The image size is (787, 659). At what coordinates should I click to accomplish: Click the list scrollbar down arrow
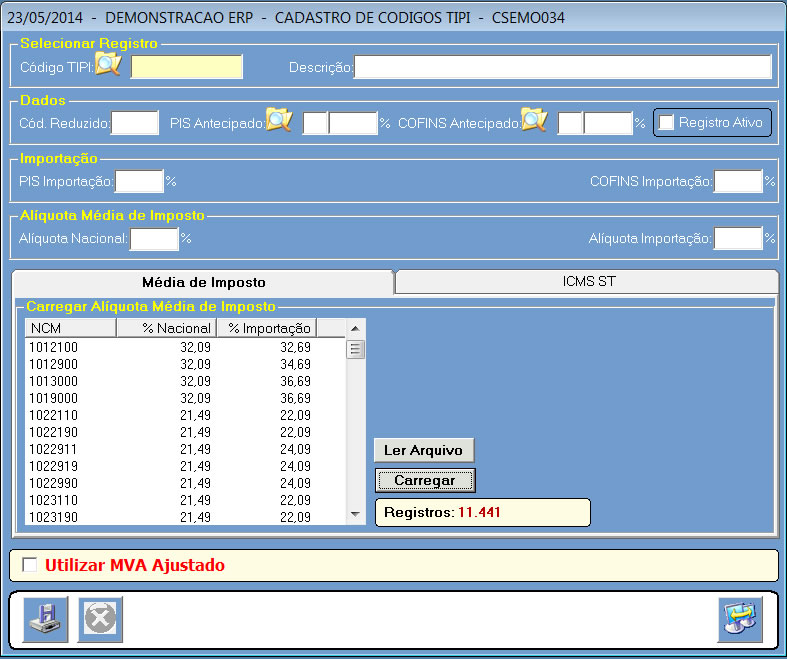(x=355, y=514)
